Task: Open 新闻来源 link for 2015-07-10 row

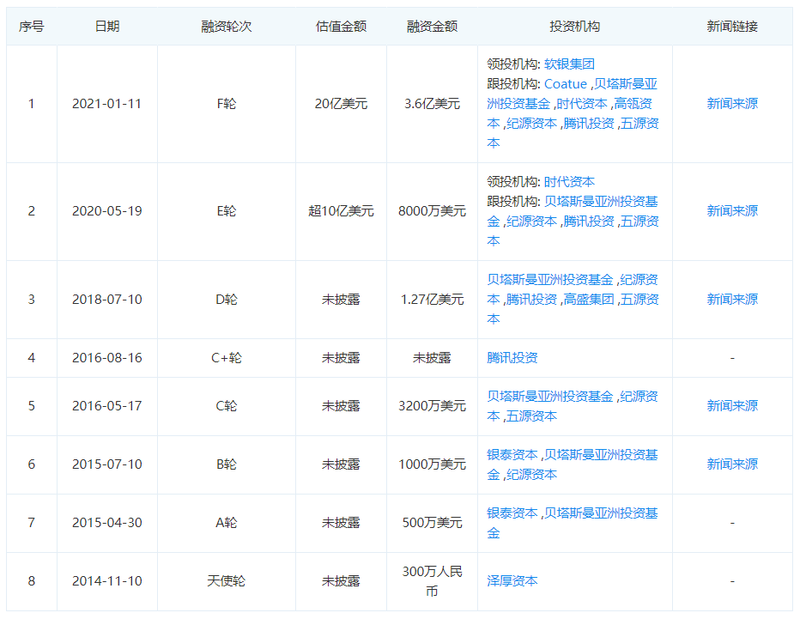Action: tap(732, 464)
